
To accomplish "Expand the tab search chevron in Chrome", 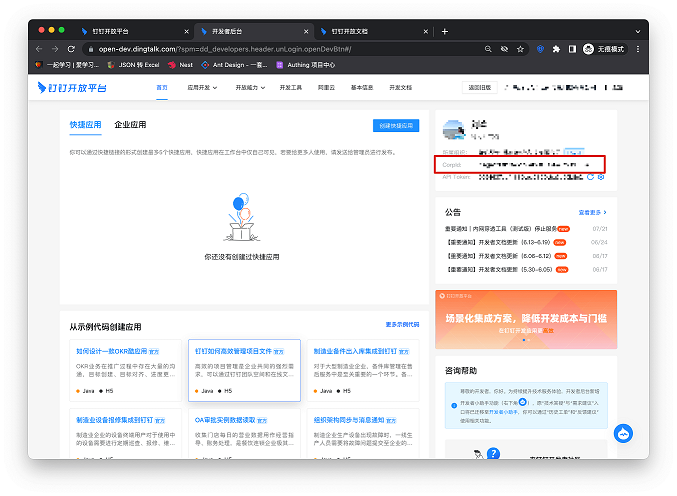I will 636,31.
